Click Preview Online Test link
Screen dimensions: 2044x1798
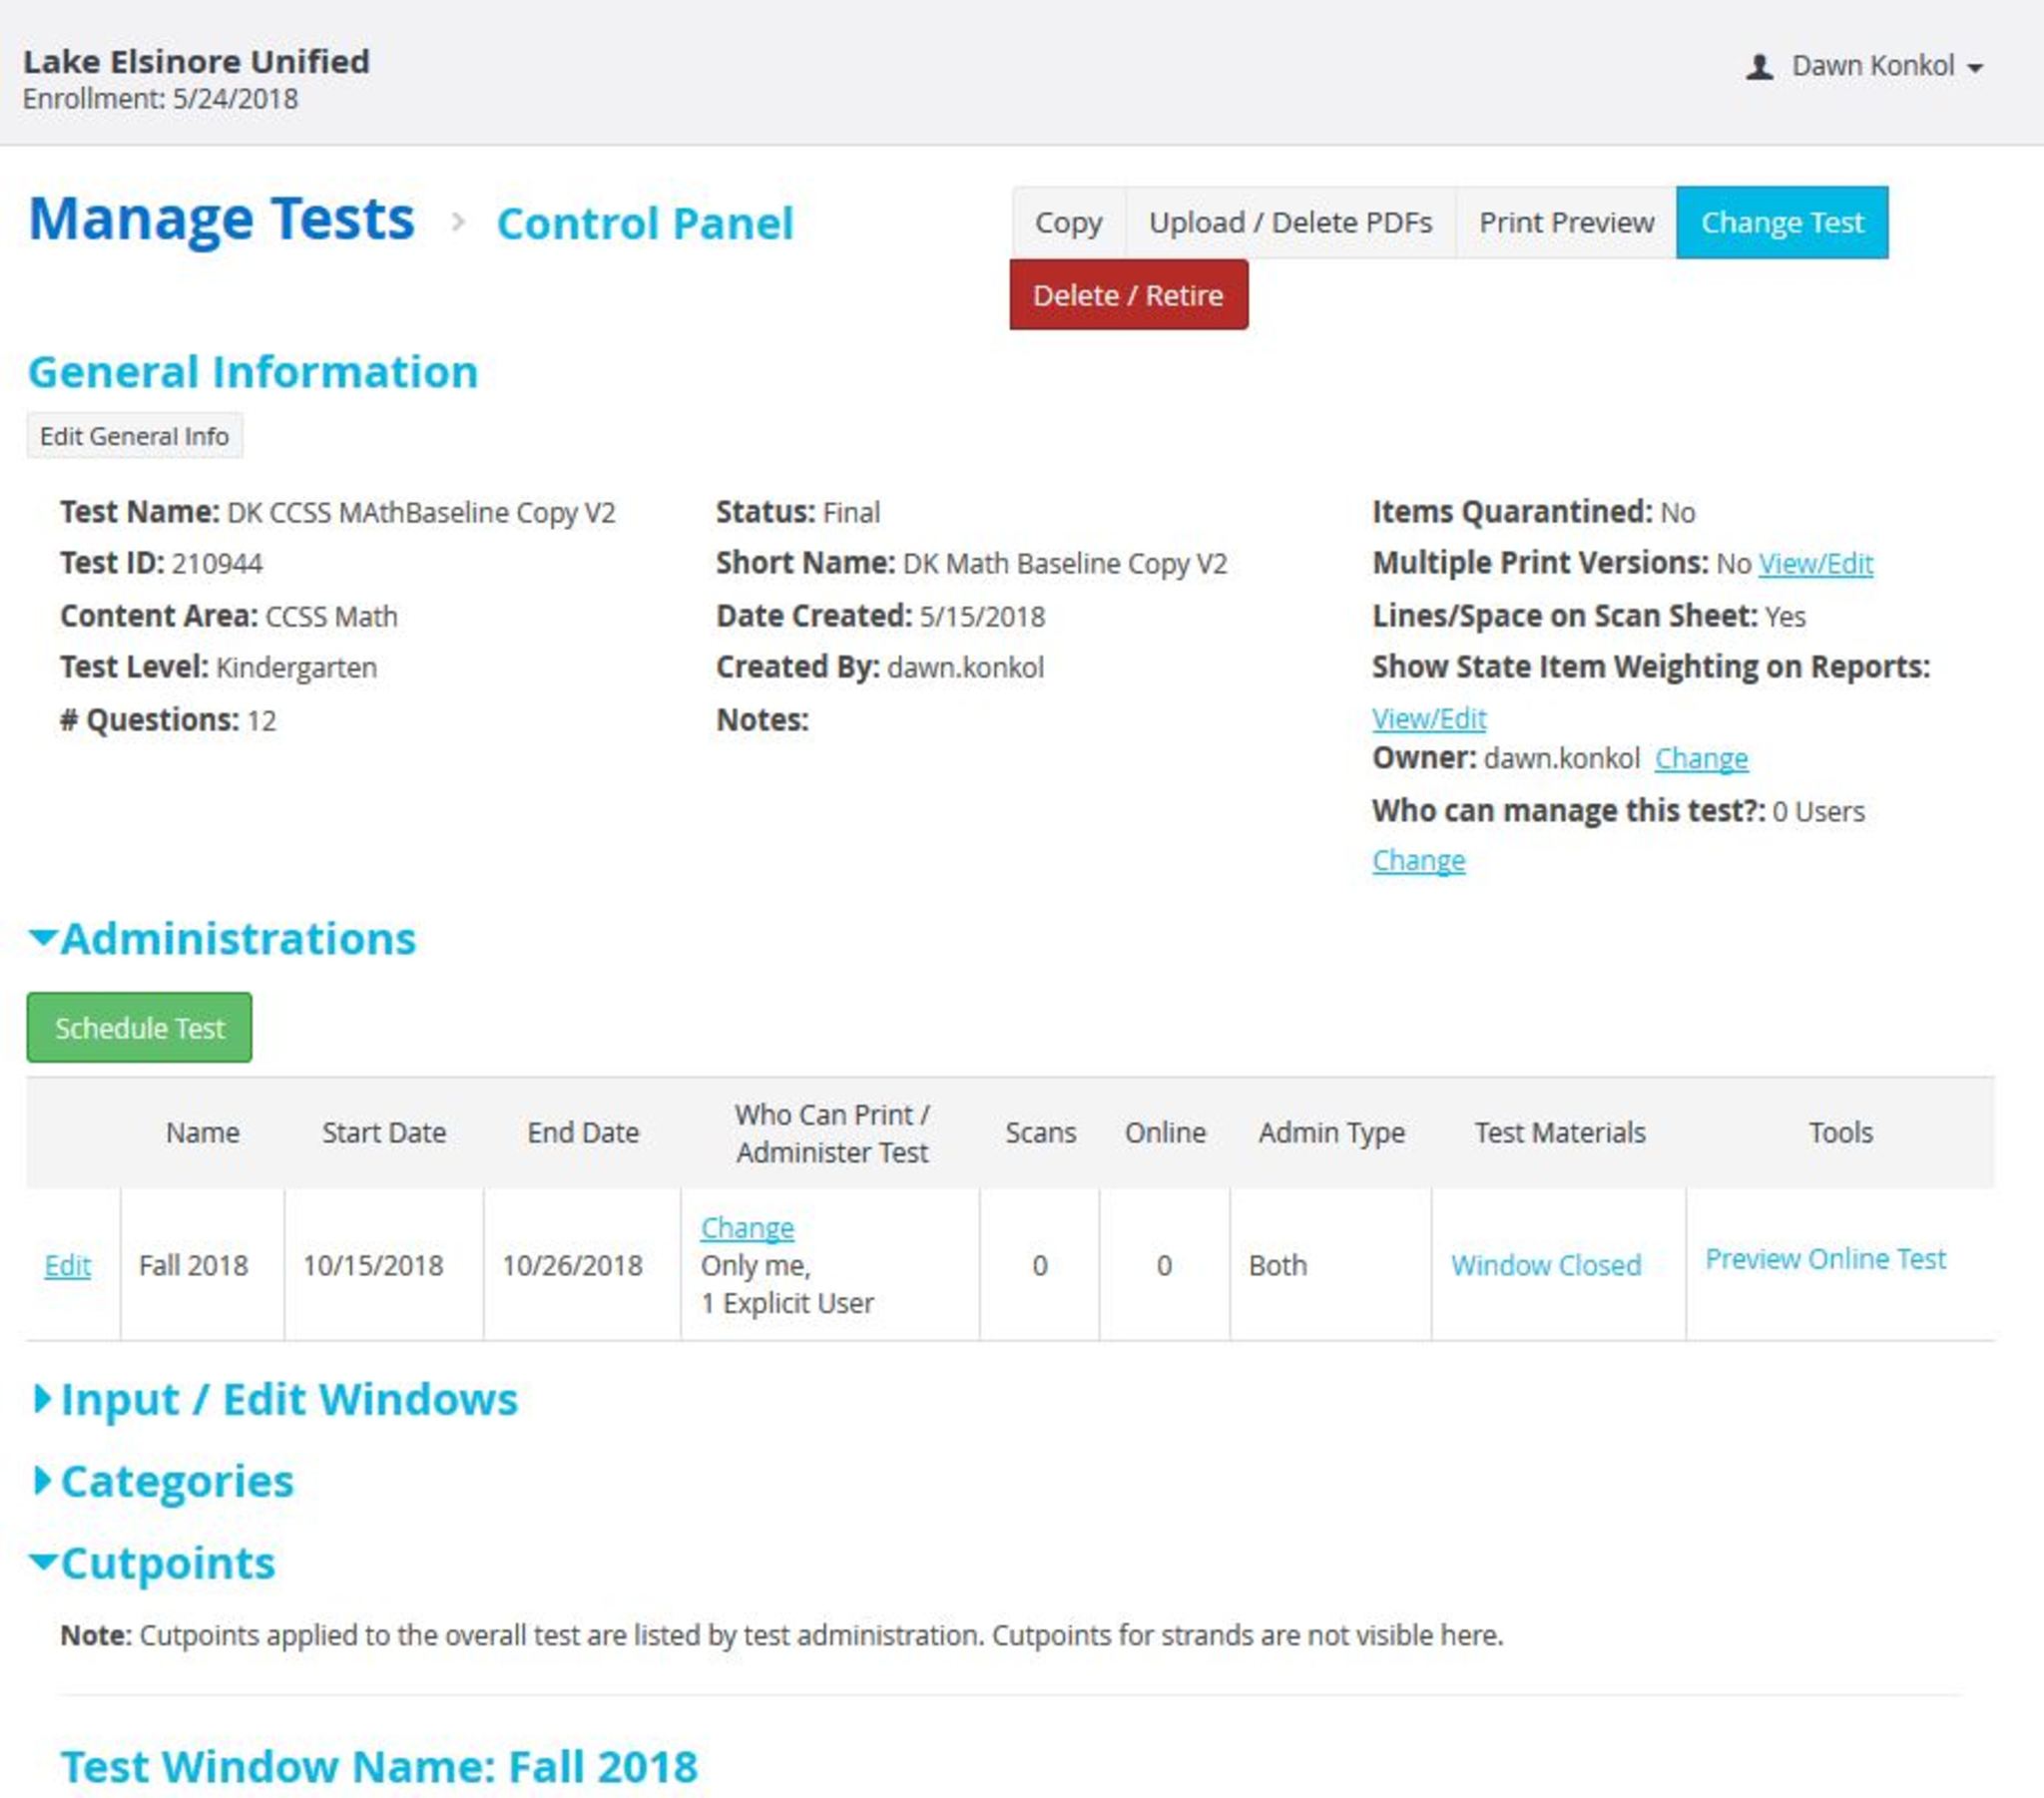tap(1825, 1259)
